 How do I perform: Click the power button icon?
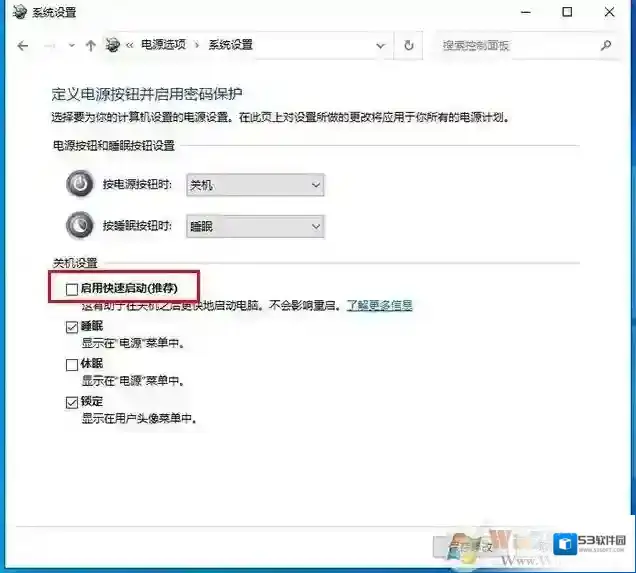(79, 184)
